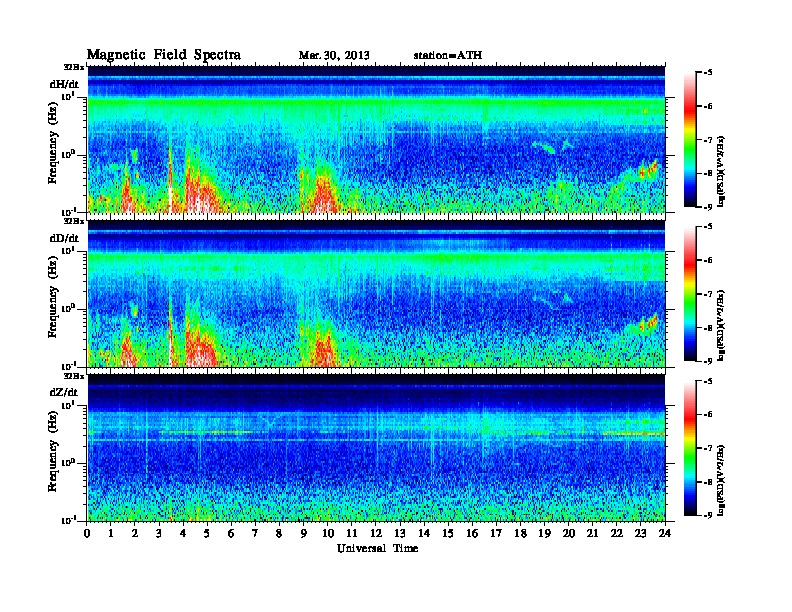This screenshot has width=792, height=612.
Task: Click hour tick label '16' on time axis
Action: pyautogui.click(x=472, y=533)
